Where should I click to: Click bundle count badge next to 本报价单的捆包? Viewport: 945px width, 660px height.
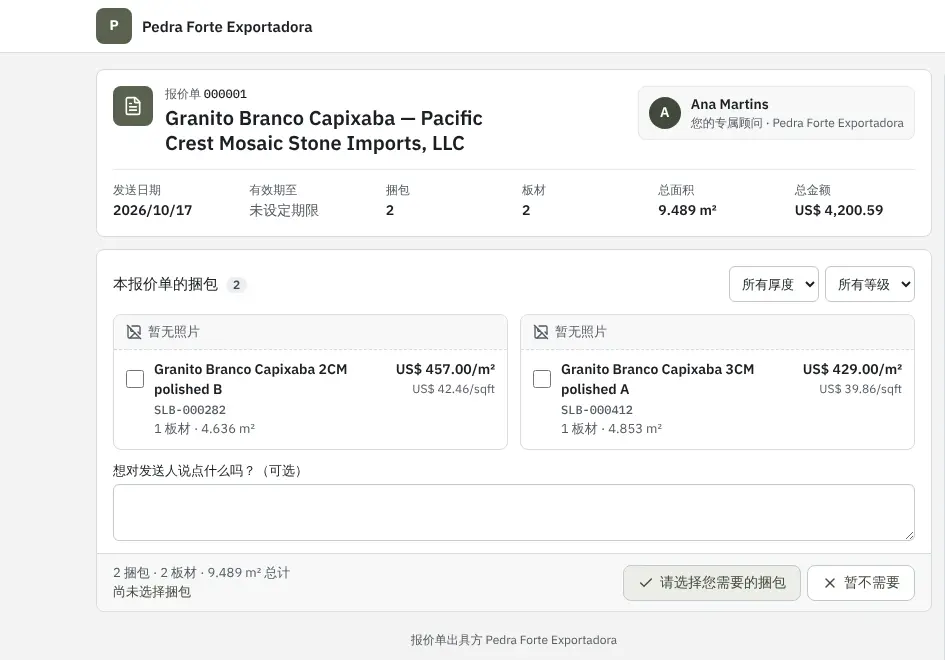click(x=236, y=285)
